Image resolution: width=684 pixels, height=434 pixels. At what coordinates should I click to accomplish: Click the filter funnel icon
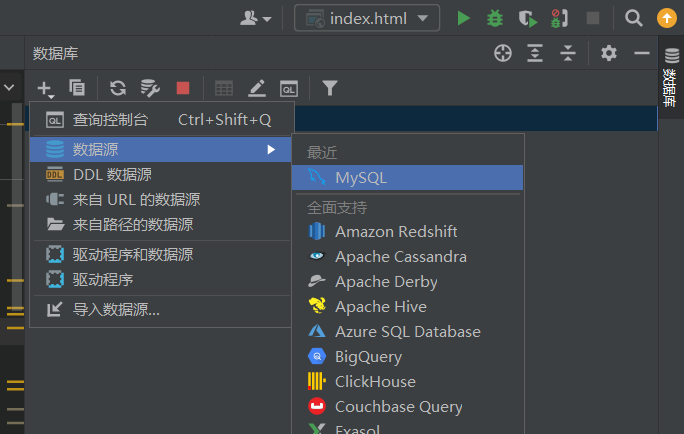(330, 88)
